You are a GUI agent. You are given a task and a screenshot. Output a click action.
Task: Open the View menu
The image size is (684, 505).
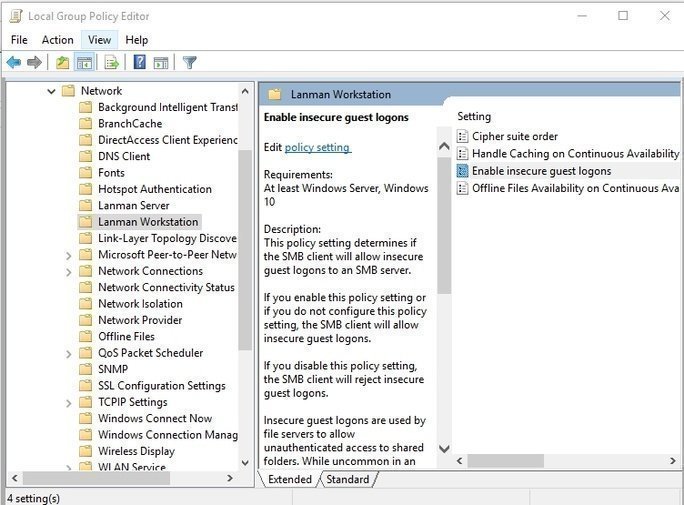(99, 40)
